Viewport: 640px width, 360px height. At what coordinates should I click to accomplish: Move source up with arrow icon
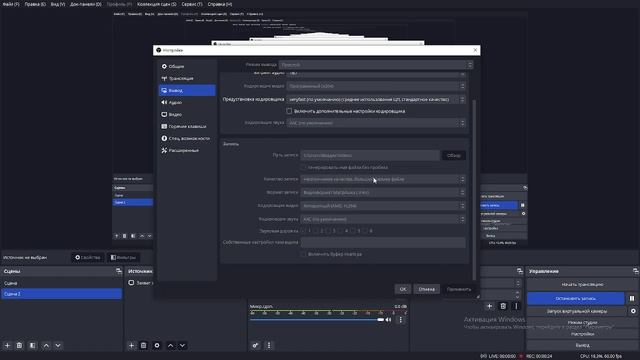click(x=170, y=345)
